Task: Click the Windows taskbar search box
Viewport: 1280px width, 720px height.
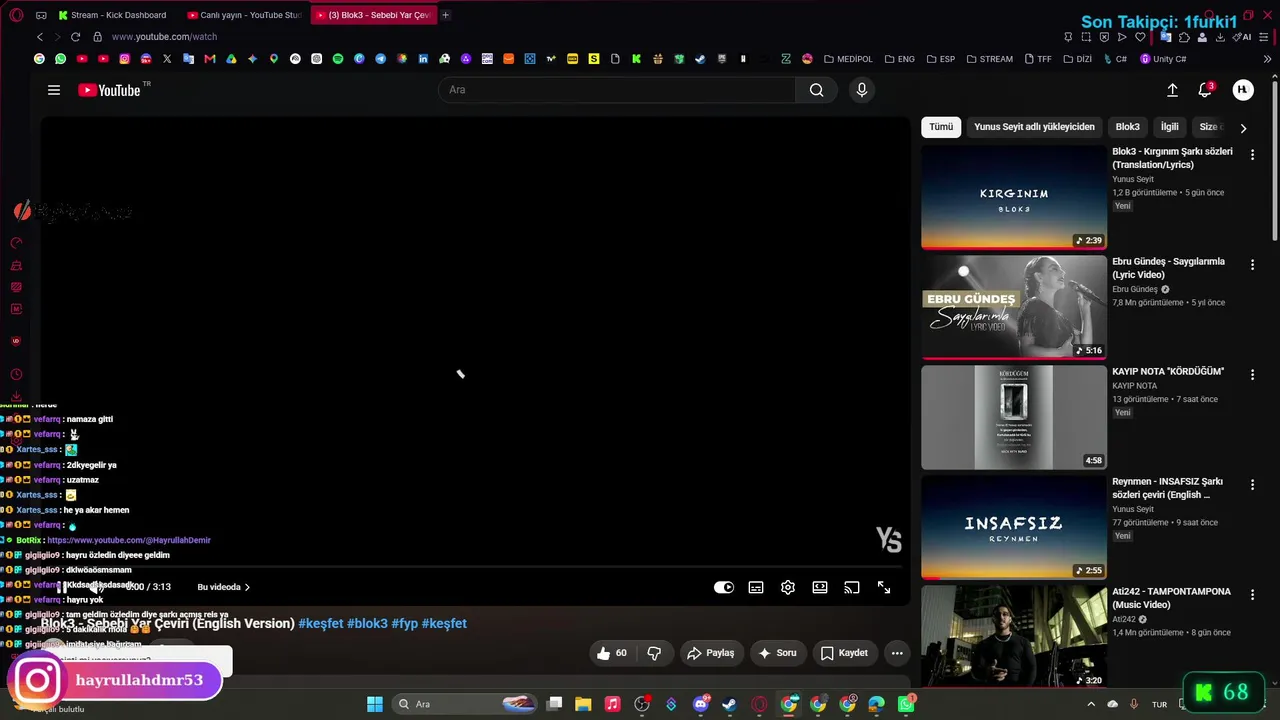Action: point(465,704)
